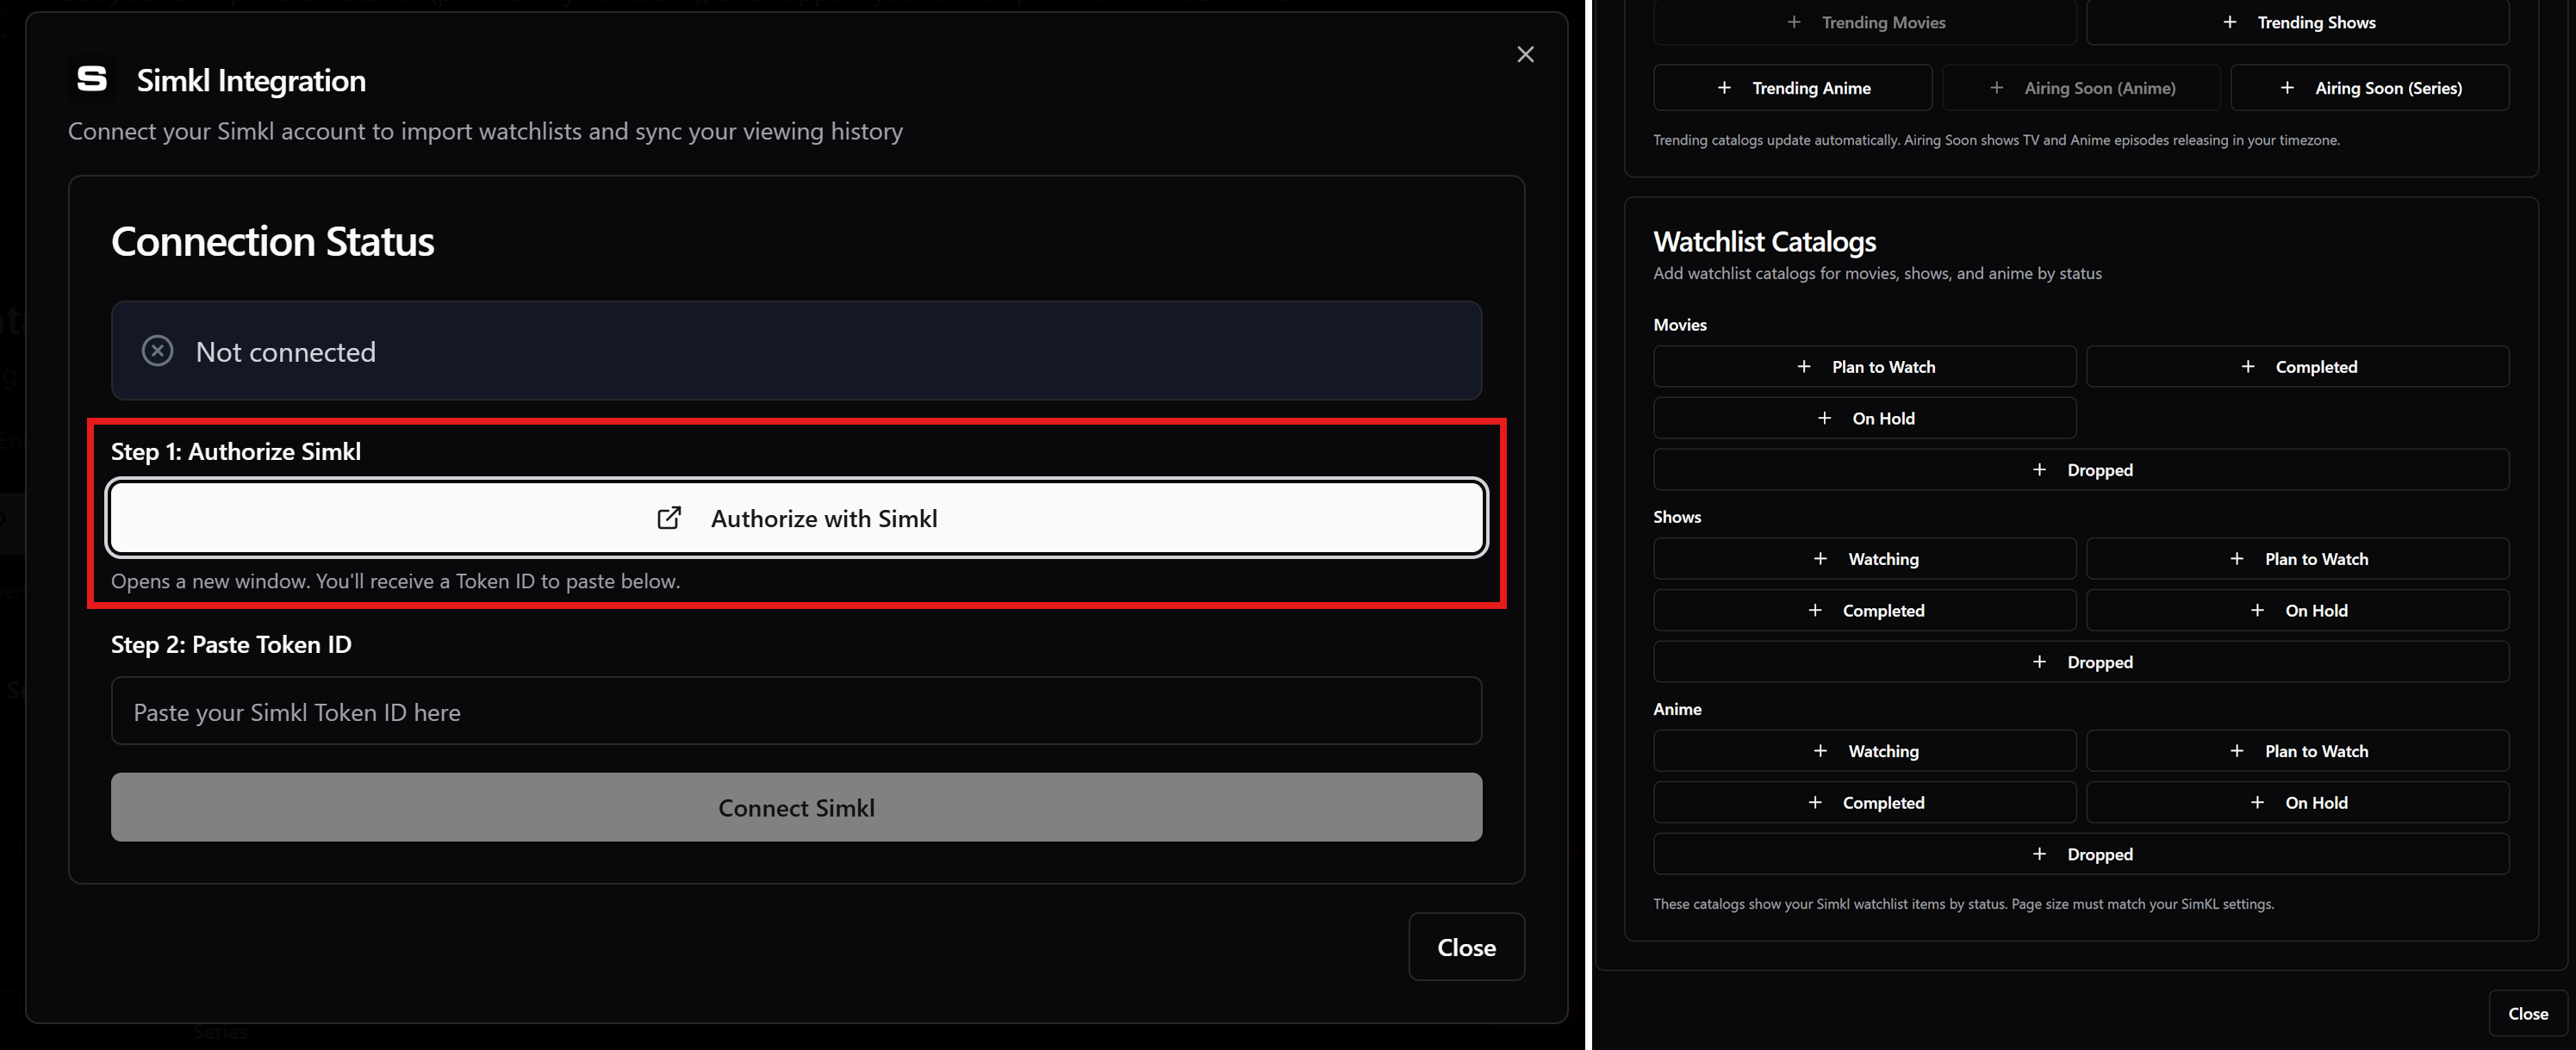The width and height of the screenshot is (2576, 1050).
Task: Click the Simkl S logo icon
Action: click(92, 80)
